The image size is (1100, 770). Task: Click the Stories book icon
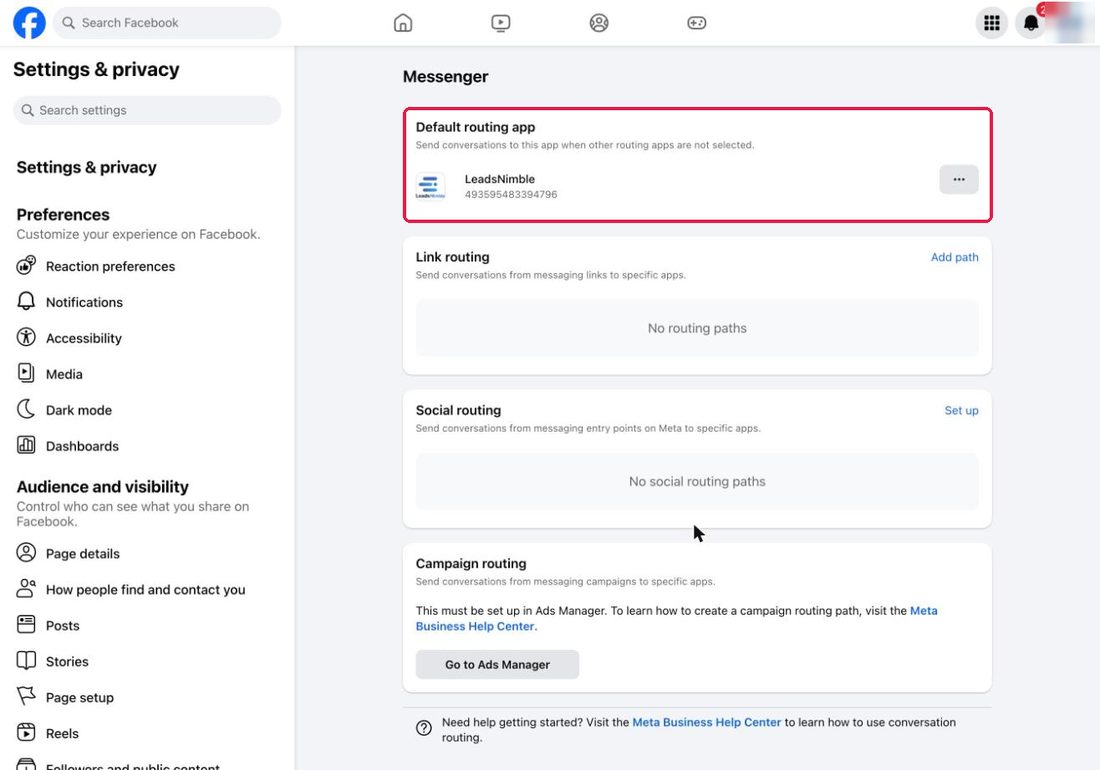pyautogui.click(x=26, y=661)
